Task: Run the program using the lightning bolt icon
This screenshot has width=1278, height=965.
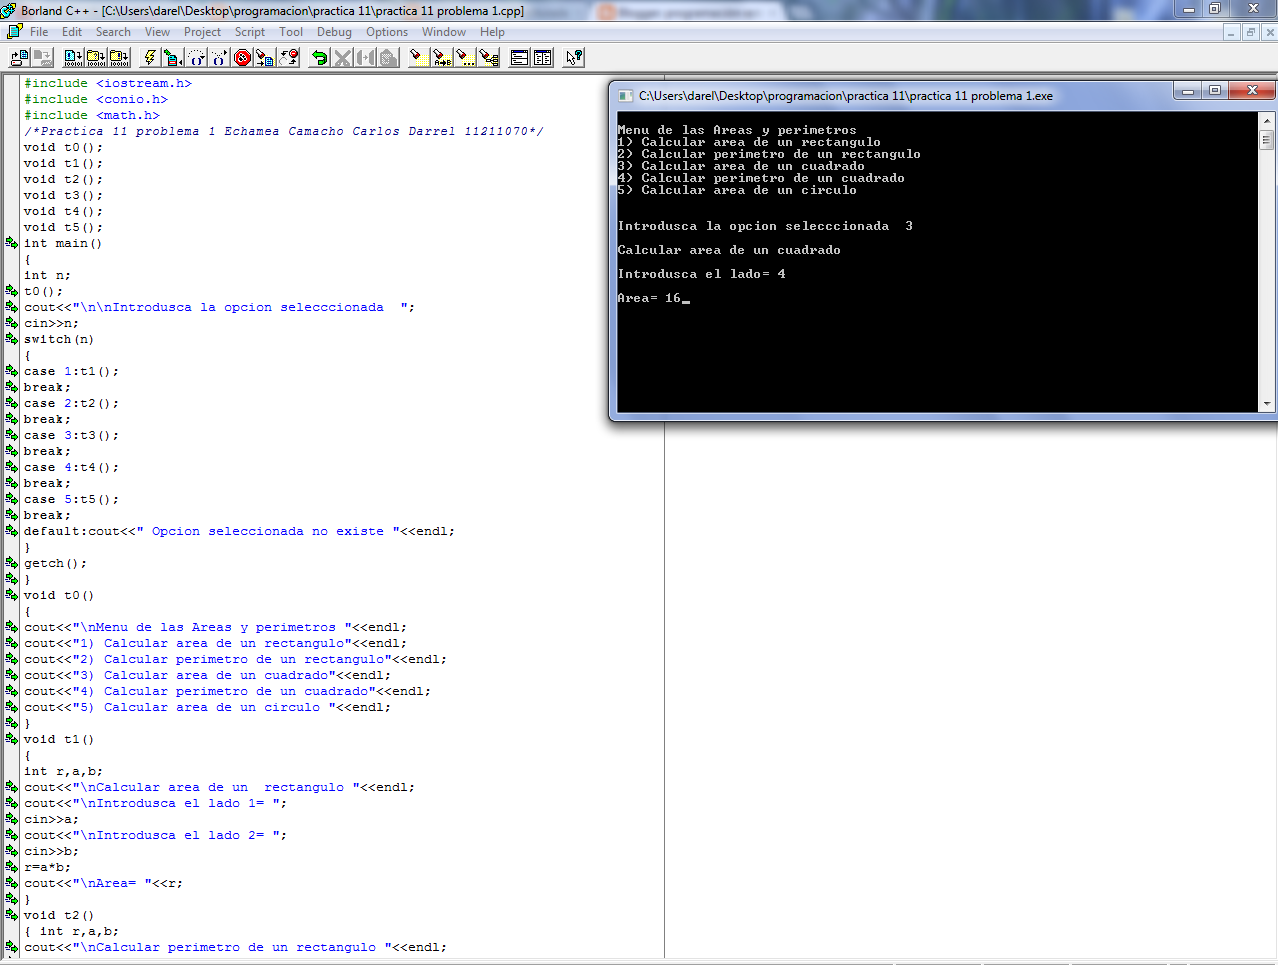Action: (148, 58)
